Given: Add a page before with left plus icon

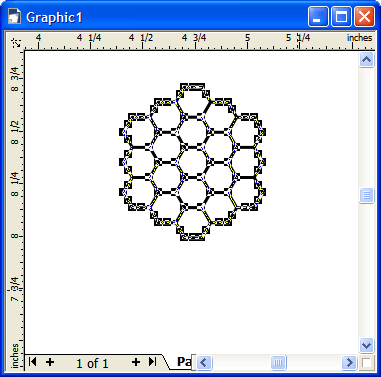Looking at the screenshot, I should [50, 362].
